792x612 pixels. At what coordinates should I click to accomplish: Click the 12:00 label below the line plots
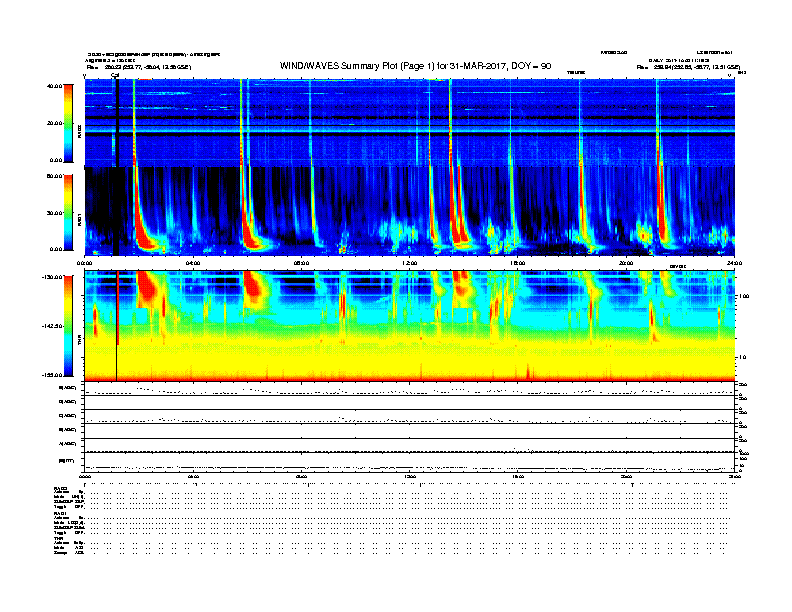click(410, 476)
